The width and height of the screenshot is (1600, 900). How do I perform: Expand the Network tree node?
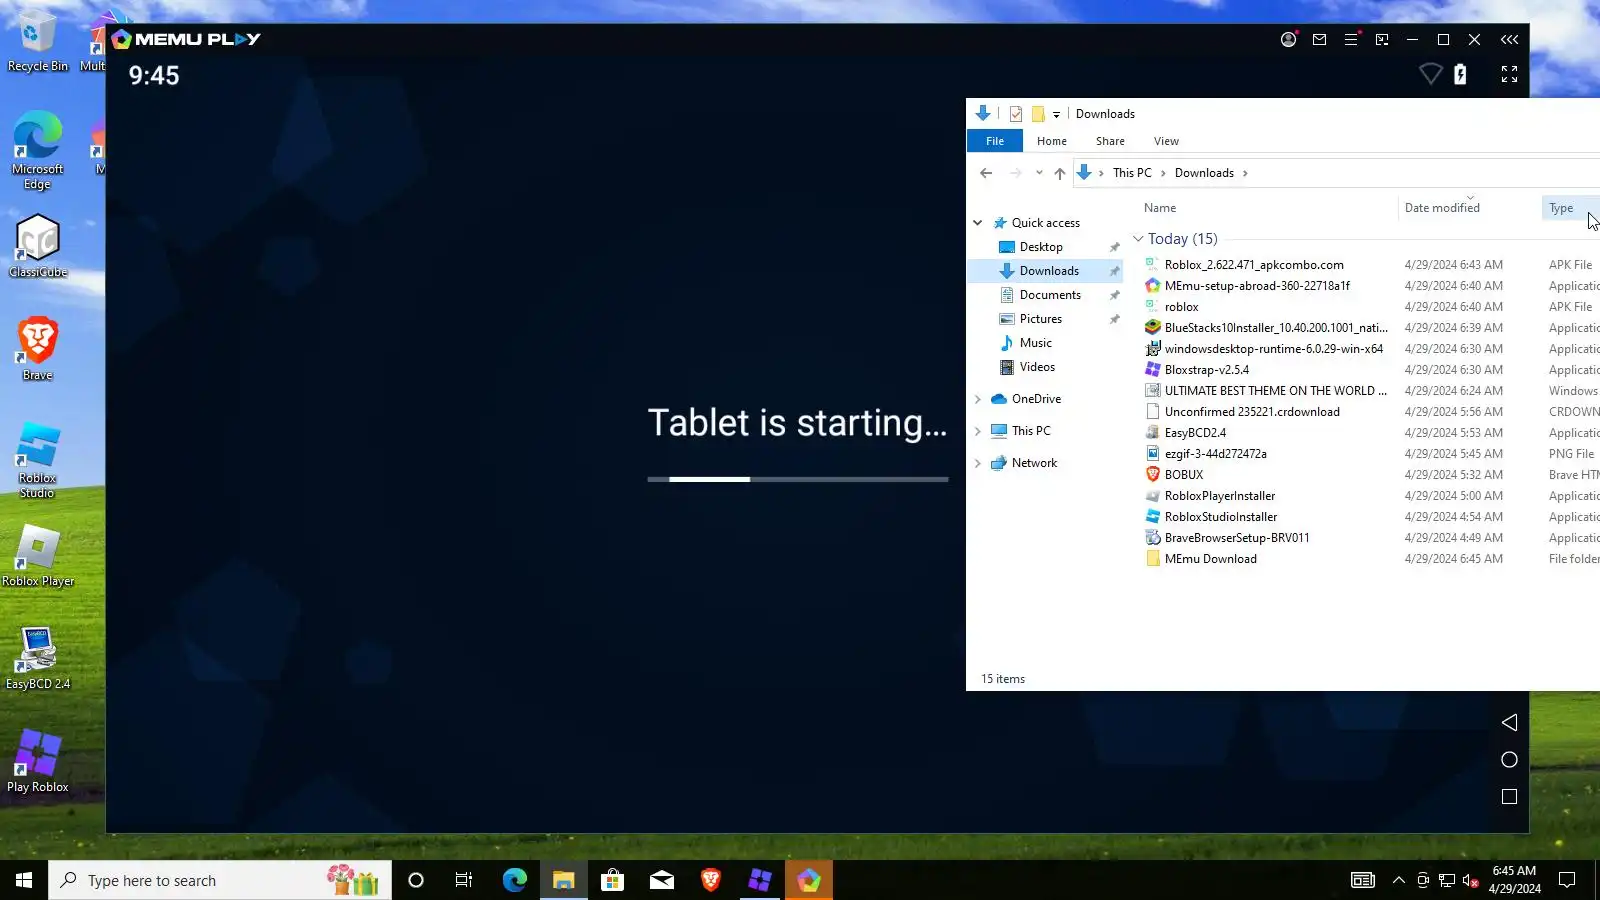(978, 463)
